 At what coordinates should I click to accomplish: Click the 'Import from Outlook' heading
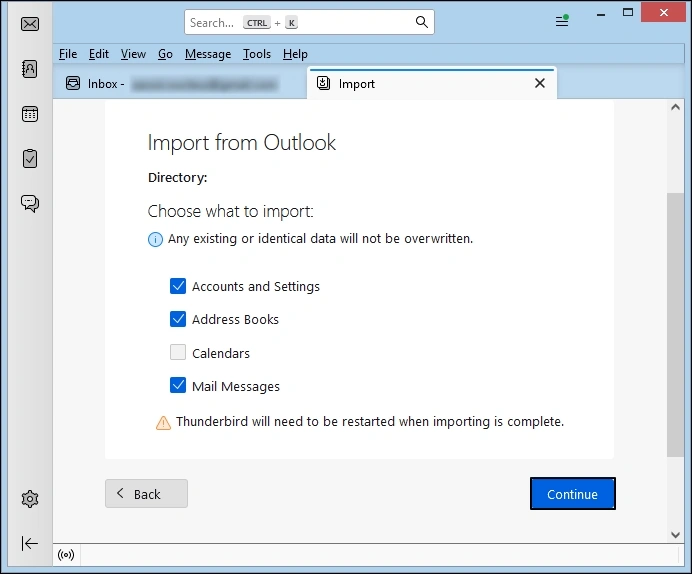click(x=241, y=143)
